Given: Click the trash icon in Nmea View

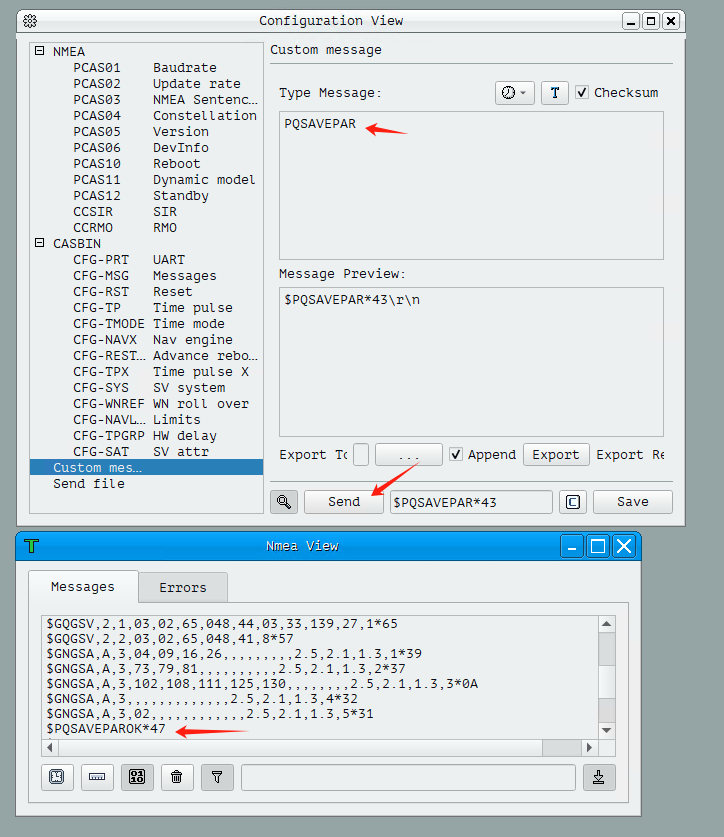Looking at the screenshot, I should tap(176, 776).
